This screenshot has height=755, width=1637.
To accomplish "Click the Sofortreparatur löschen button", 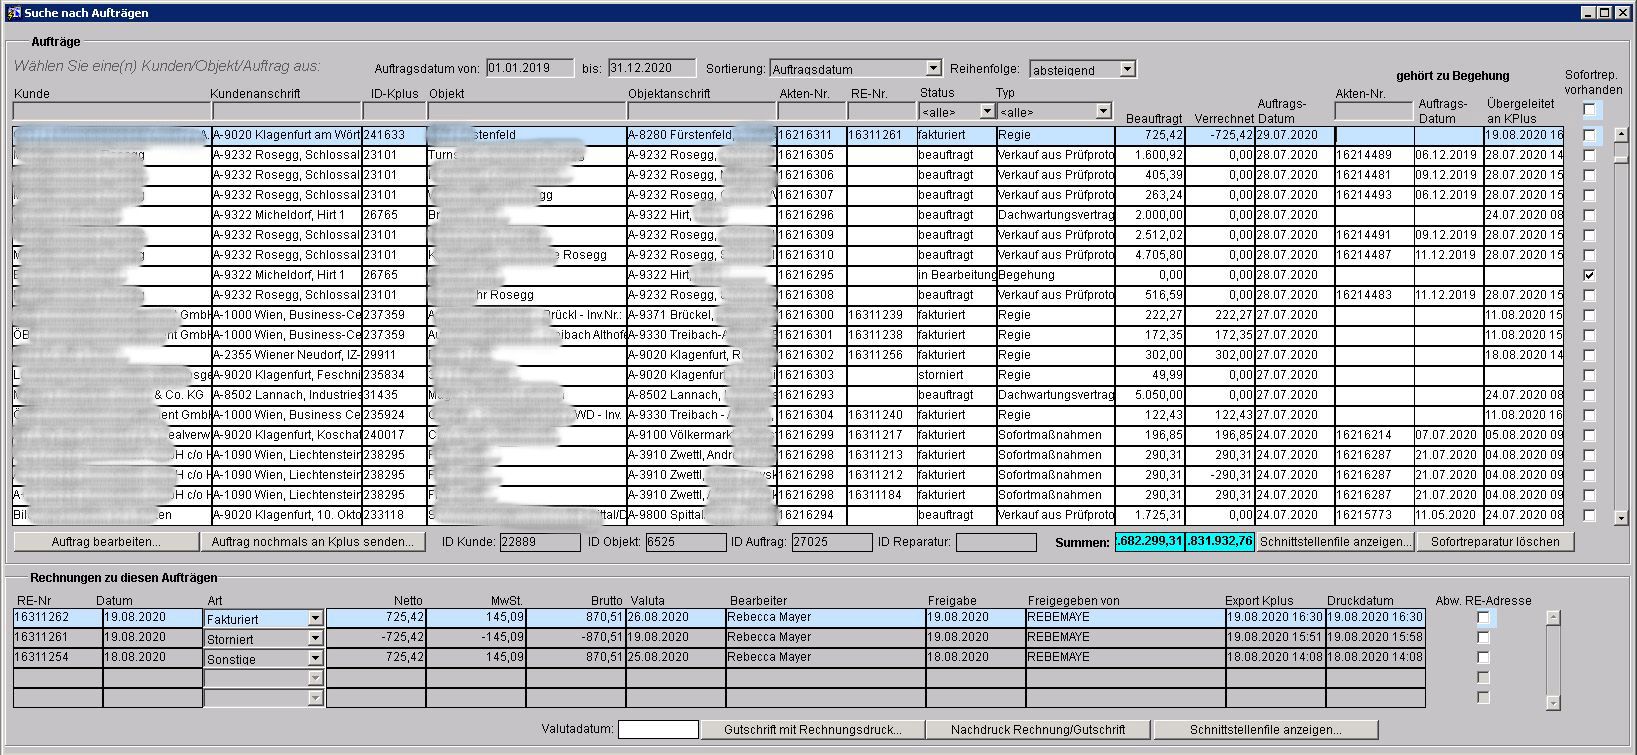I will coord(1494,542).
